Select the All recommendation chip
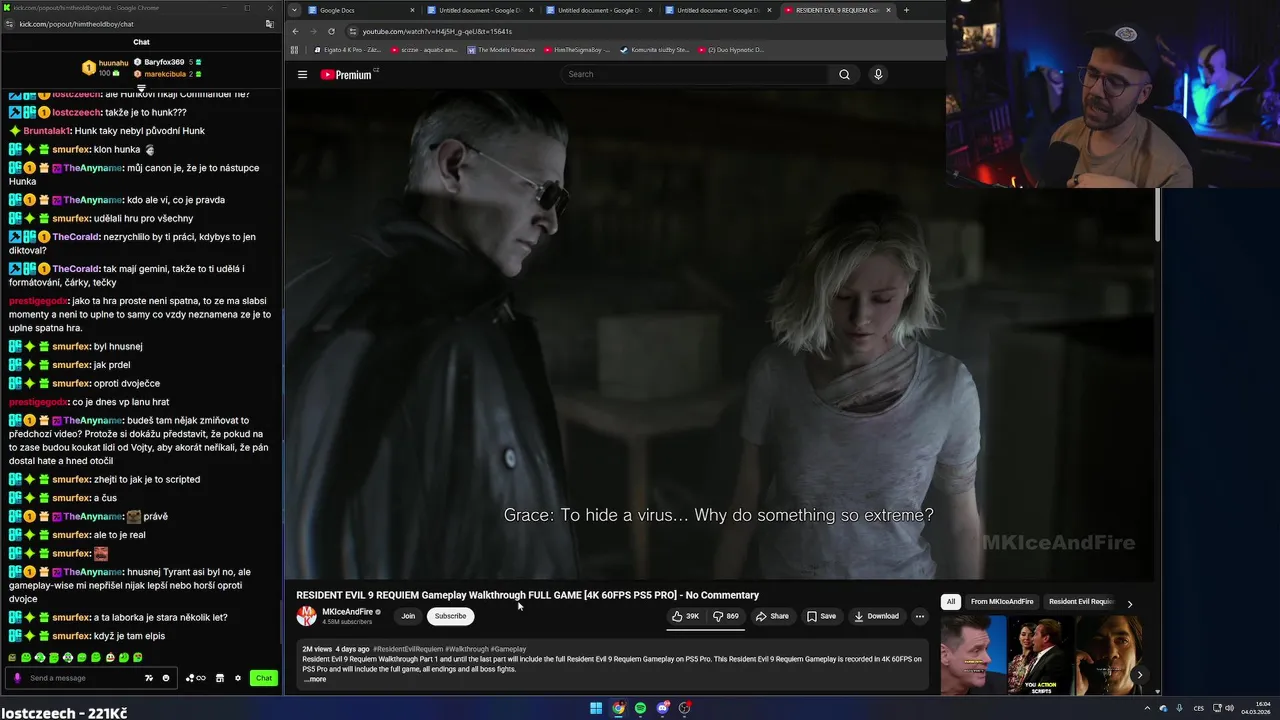The image size is (1280, 720). coord(951,602)
